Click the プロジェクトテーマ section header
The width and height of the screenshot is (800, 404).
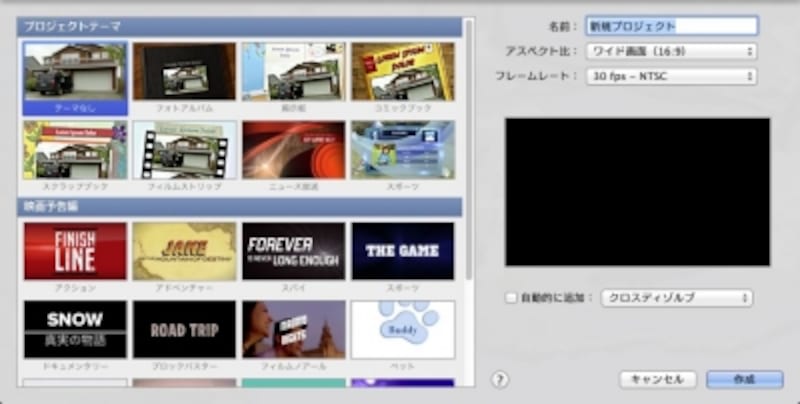(239, 27)
